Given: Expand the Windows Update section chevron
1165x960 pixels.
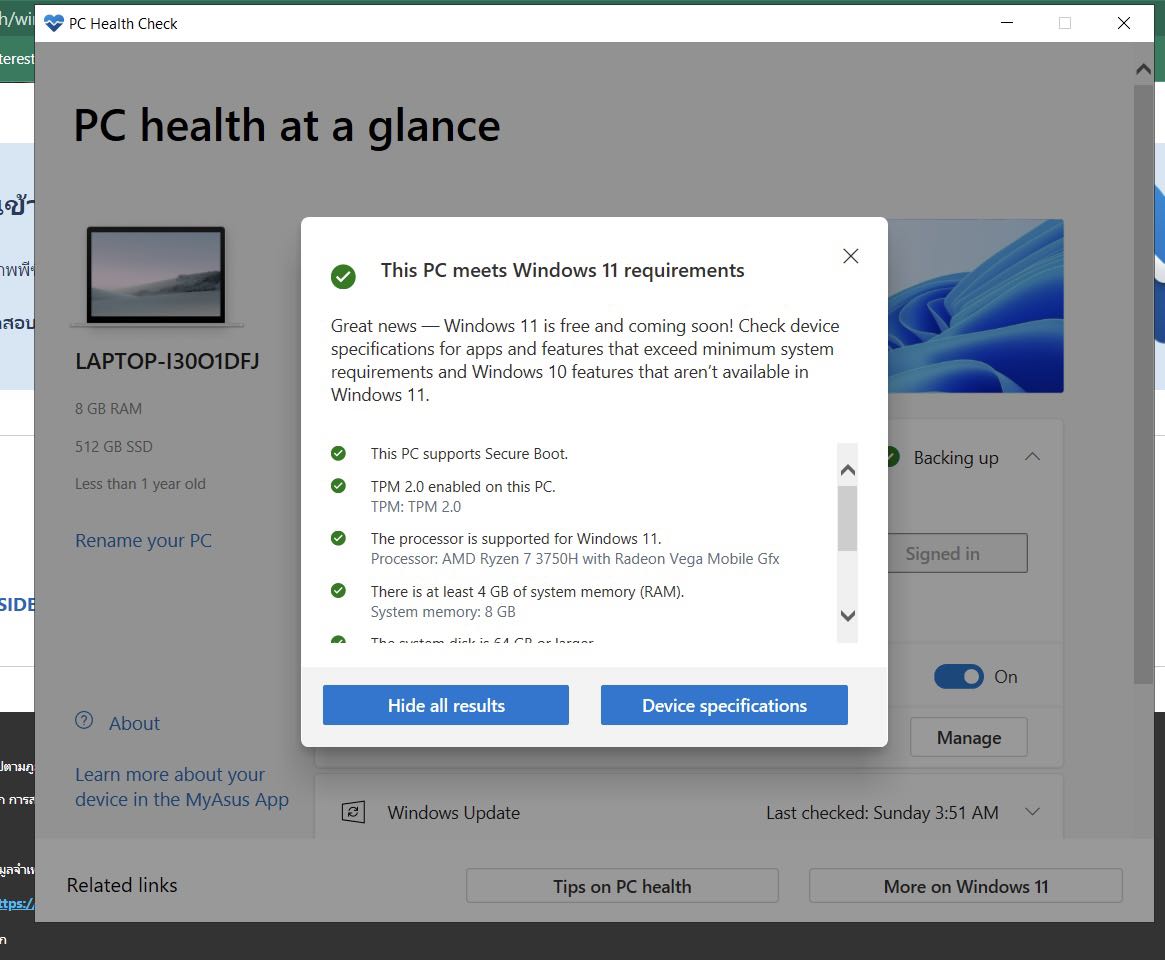Looking at the screenshot, I should click(x=1032, y=811).
